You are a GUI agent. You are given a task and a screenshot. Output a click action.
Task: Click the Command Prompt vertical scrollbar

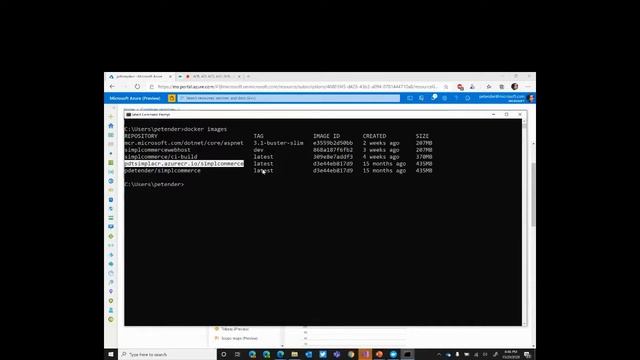tap(524, 222)
